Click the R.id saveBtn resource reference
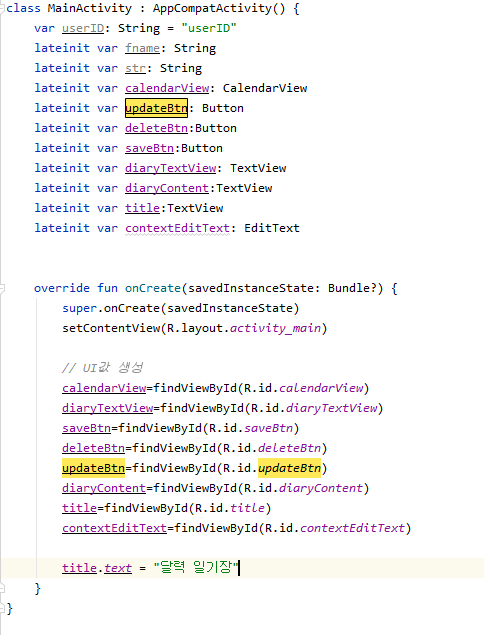 click(268, 428)
